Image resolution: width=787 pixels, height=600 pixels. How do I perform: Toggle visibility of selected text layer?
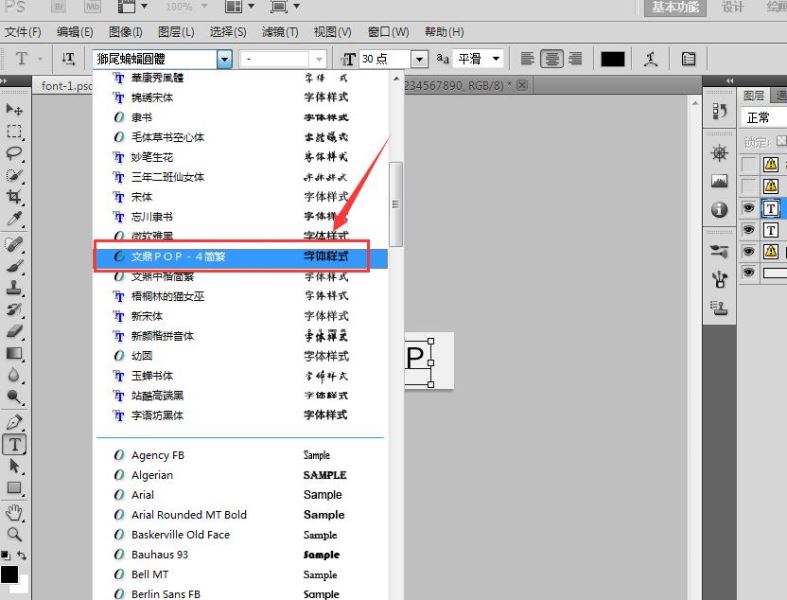click(749, 208)
